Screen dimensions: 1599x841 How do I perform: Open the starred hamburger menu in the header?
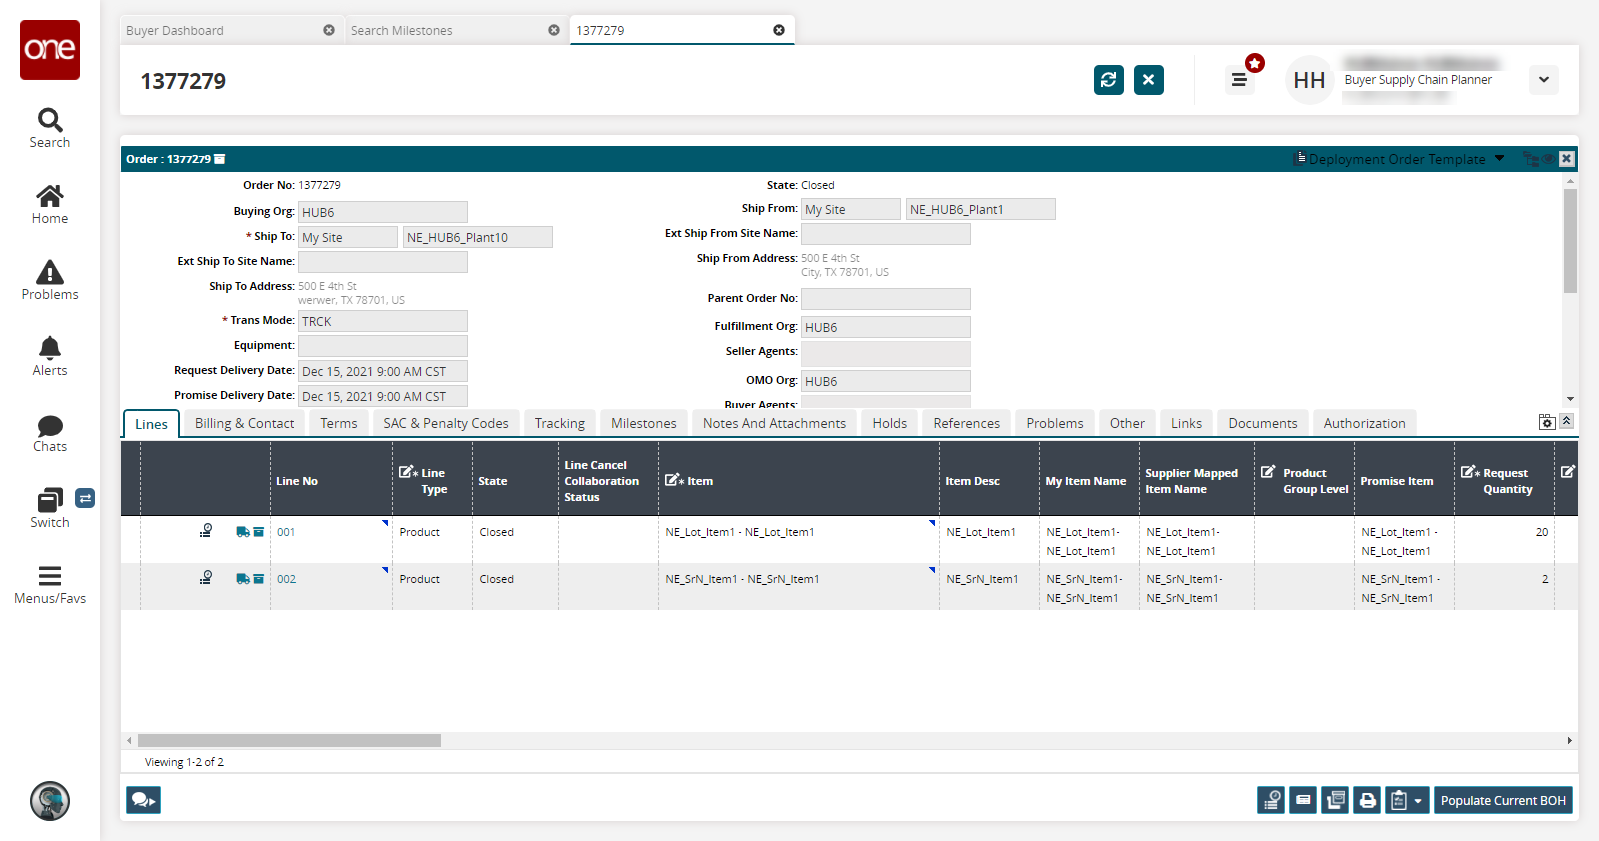click(x=1239, y=80)
